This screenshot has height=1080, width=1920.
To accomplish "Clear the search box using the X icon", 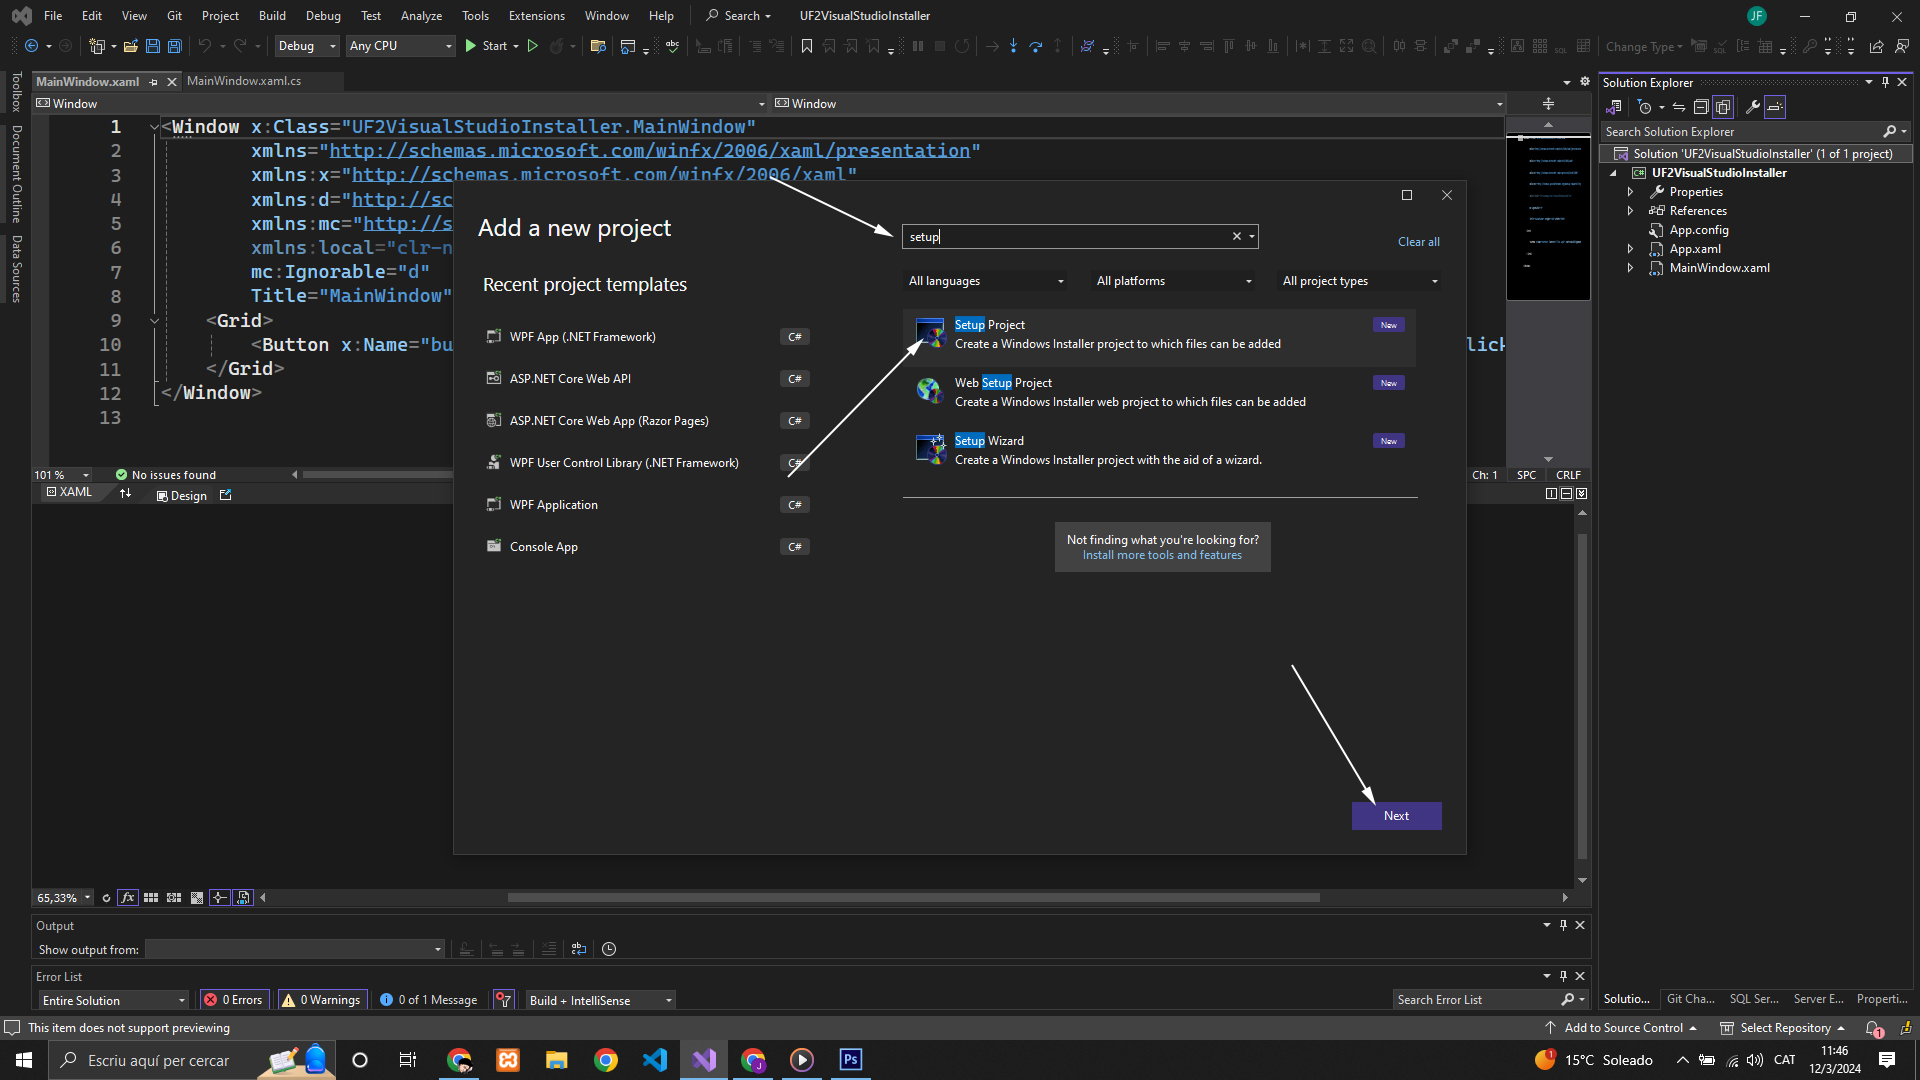I will point(1236,237).
